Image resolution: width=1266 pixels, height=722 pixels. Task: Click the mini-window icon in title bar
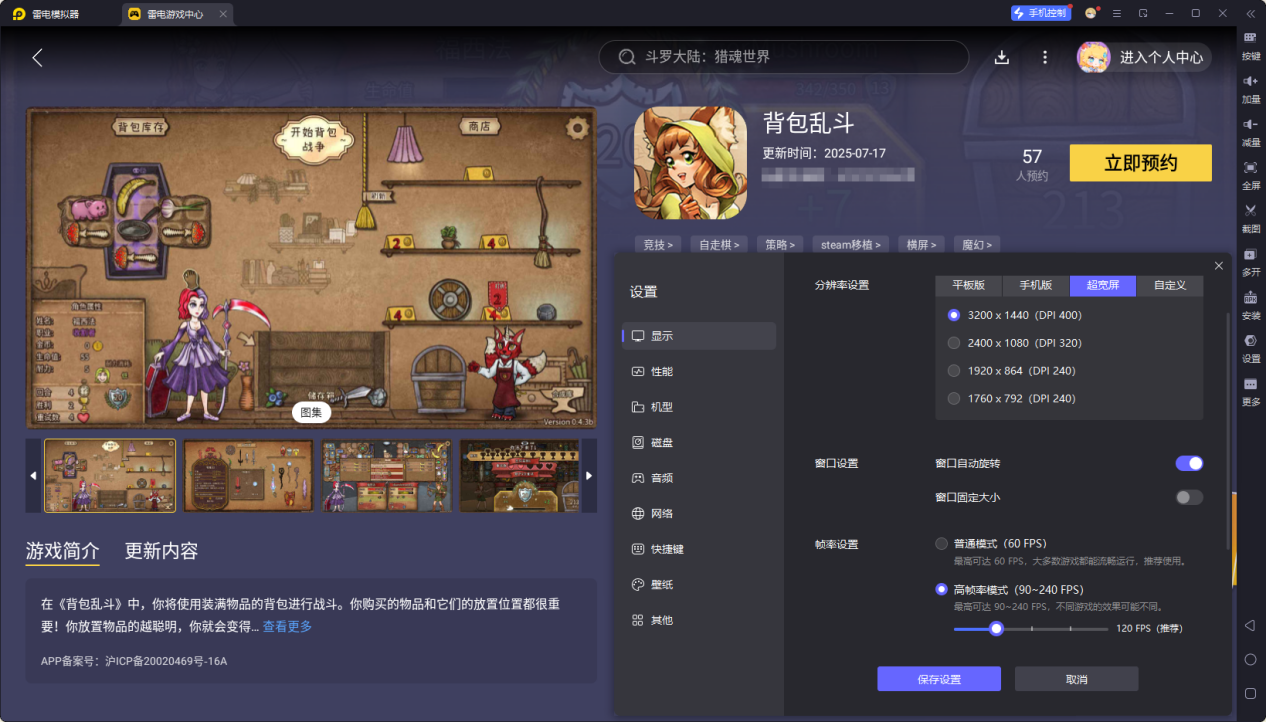point(1143,13)
